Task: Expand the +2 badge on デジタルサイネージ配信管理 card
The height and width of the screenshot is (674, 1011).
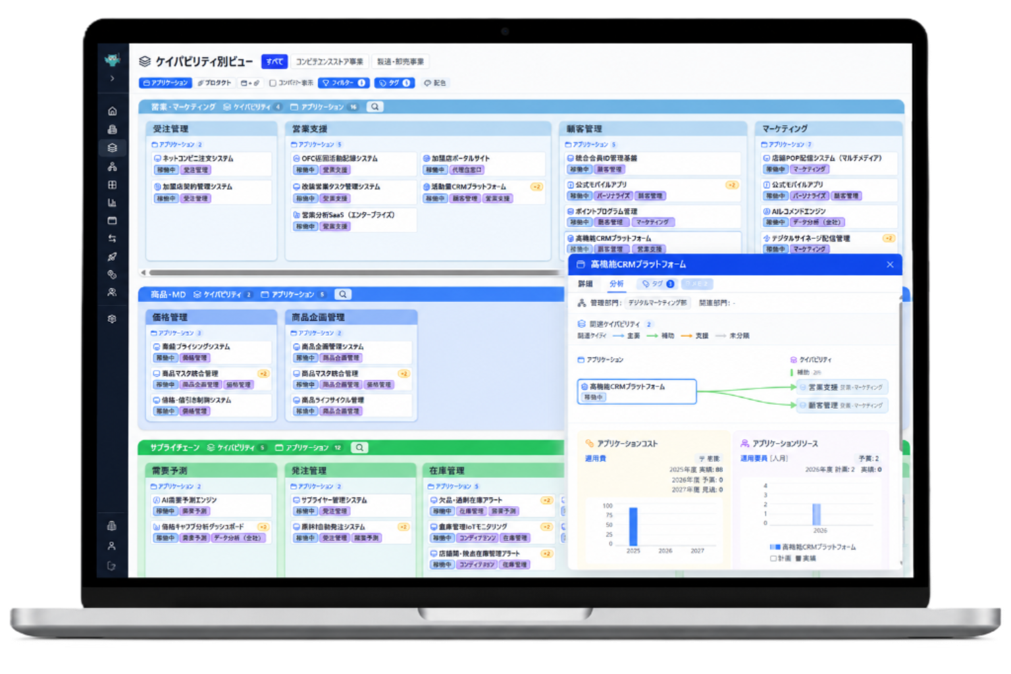Action: [x=888, y=239]
